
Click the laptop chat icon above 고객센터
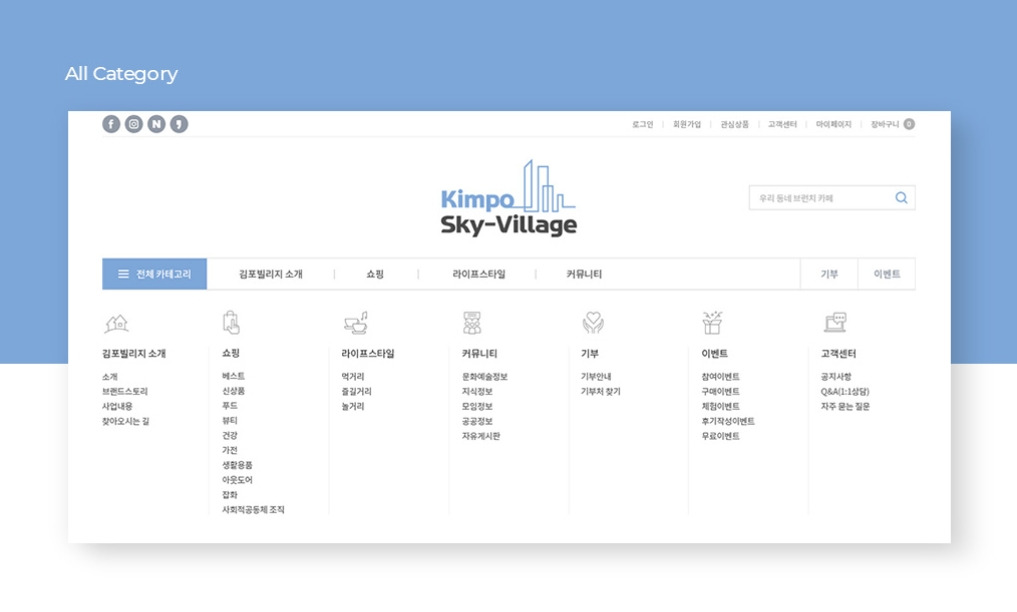[835, 322]
